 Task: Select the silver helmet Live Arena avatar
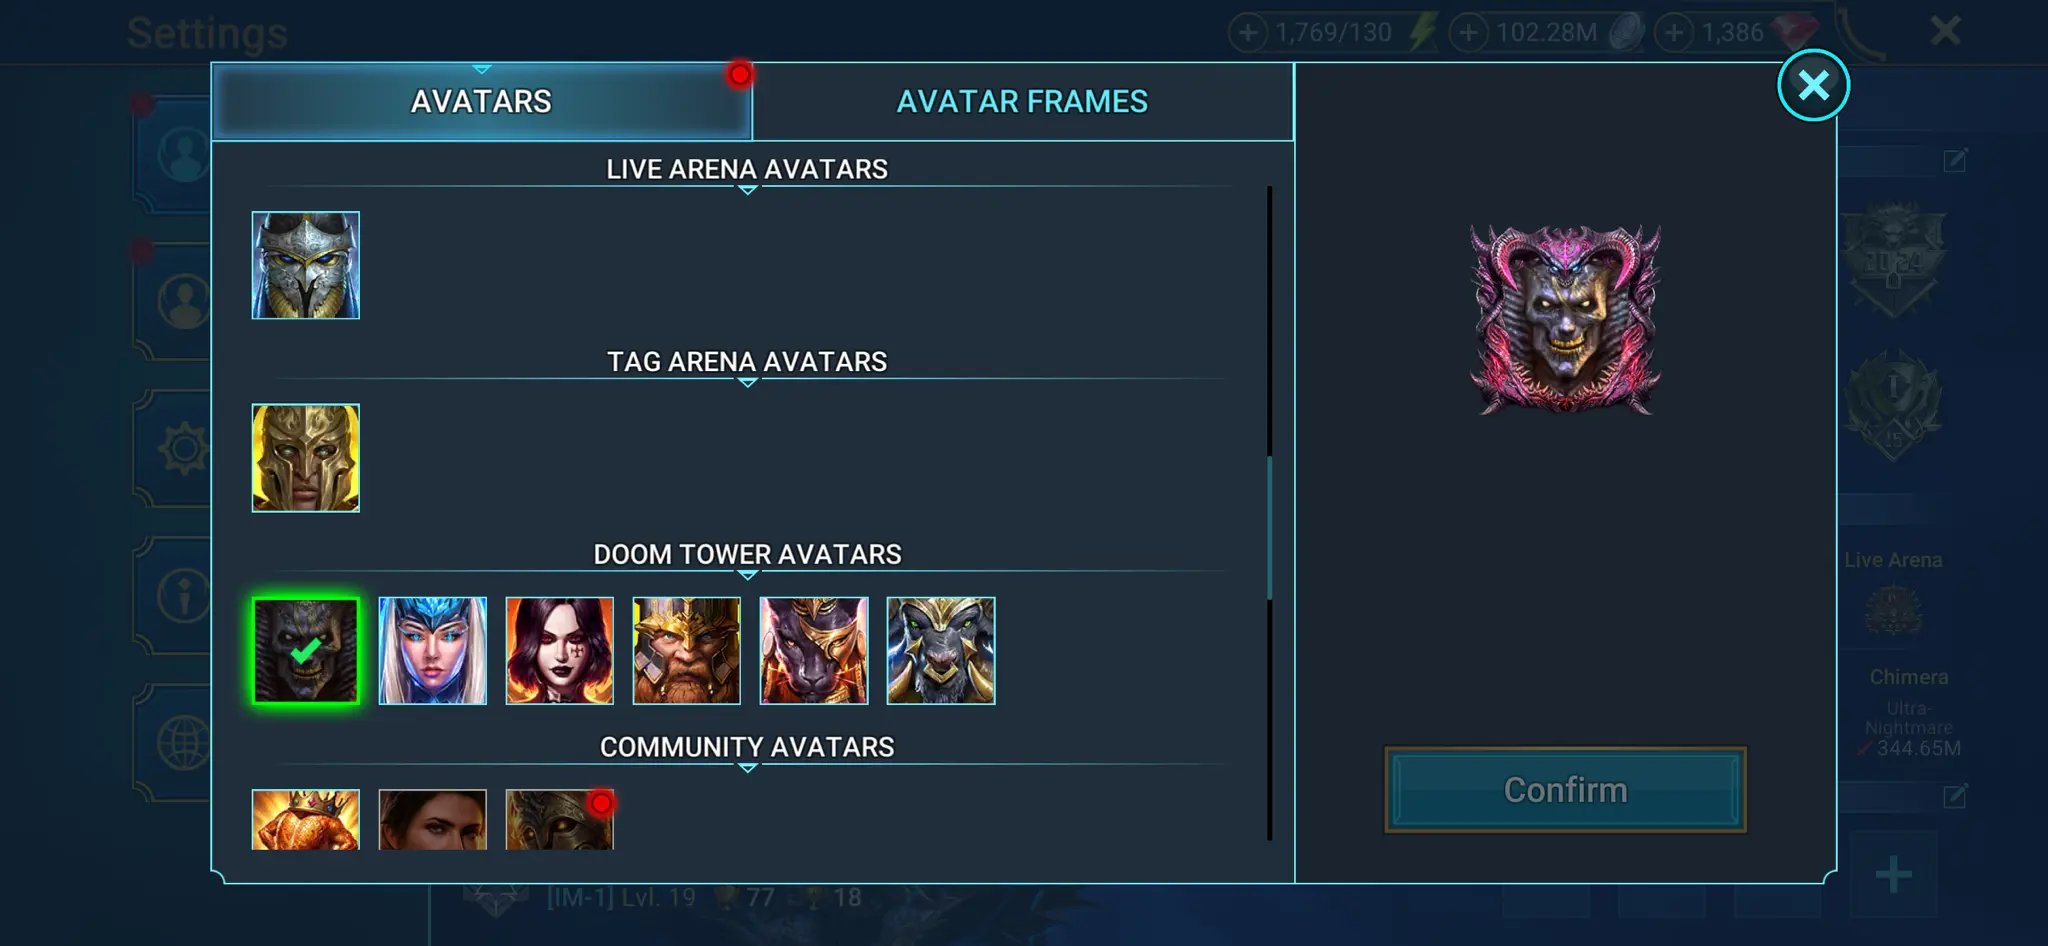[x=305, y=265]
